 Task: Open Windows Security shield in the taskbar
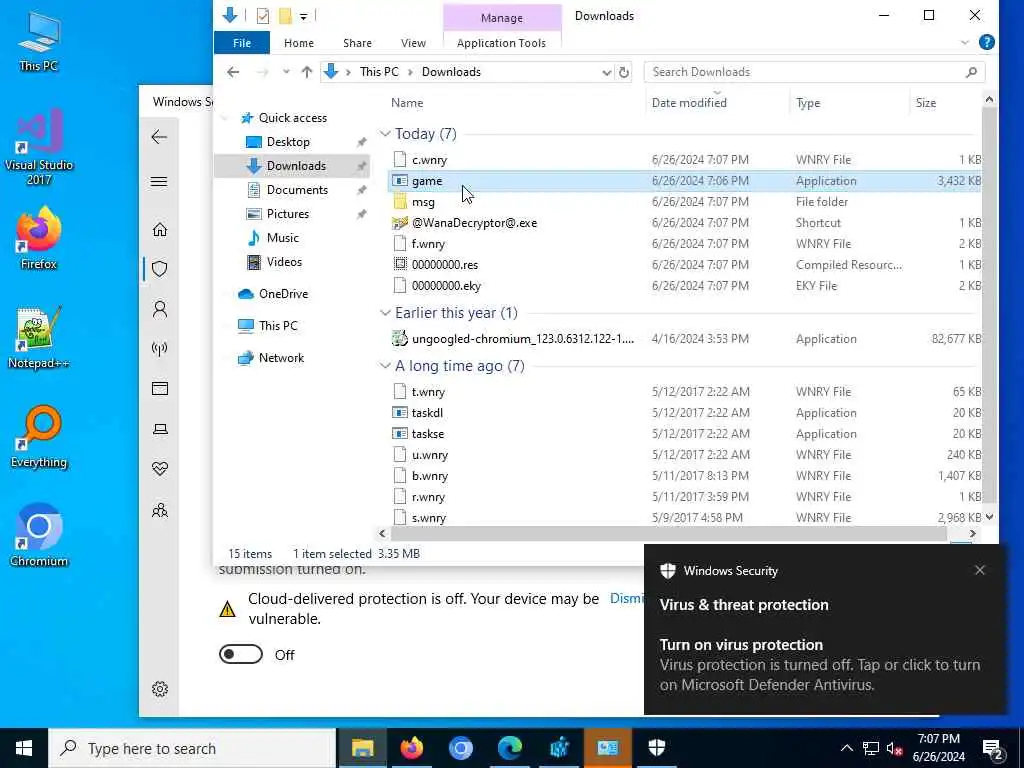(x=657, y=748)
